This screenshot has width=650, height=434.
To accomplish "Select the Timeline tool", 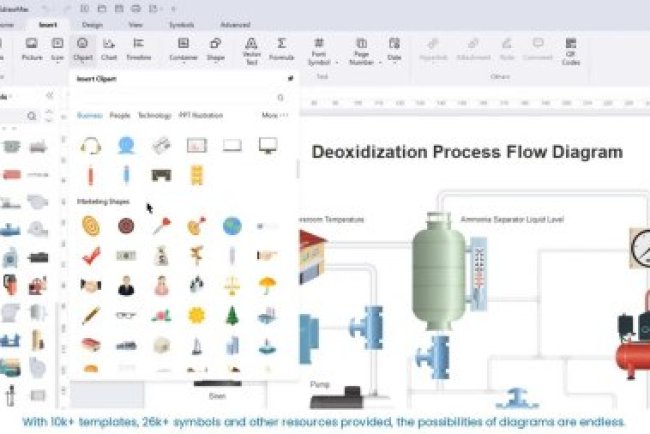I will coord(138,48).
